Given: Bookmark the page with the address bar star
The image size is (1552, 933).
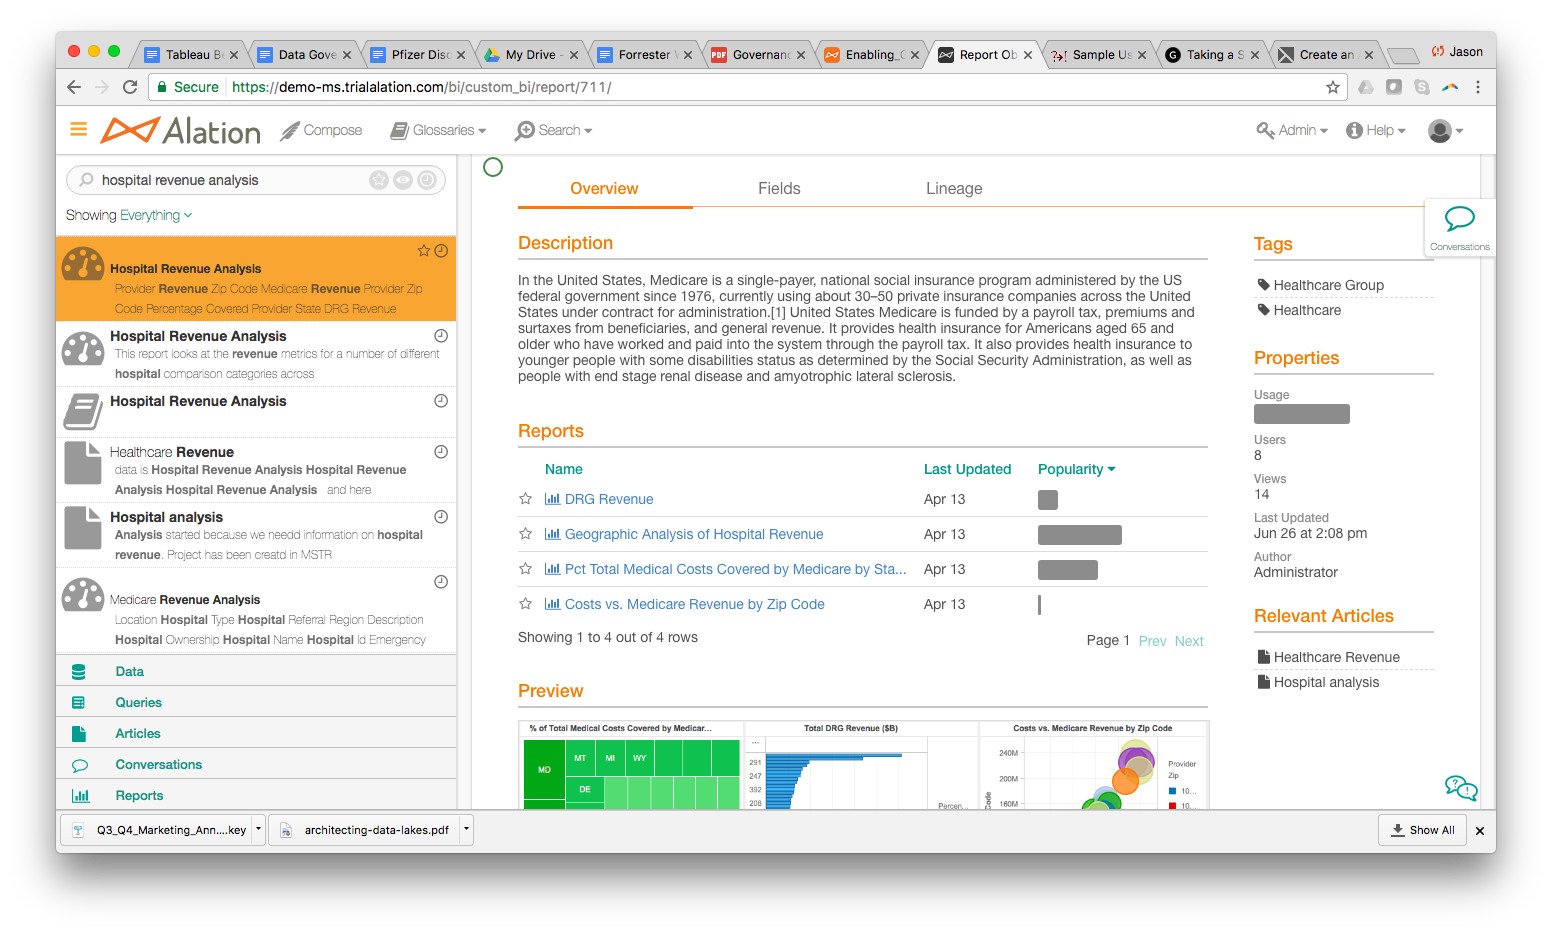Looking at the screenshot, I should click(x=1332, y=87).
